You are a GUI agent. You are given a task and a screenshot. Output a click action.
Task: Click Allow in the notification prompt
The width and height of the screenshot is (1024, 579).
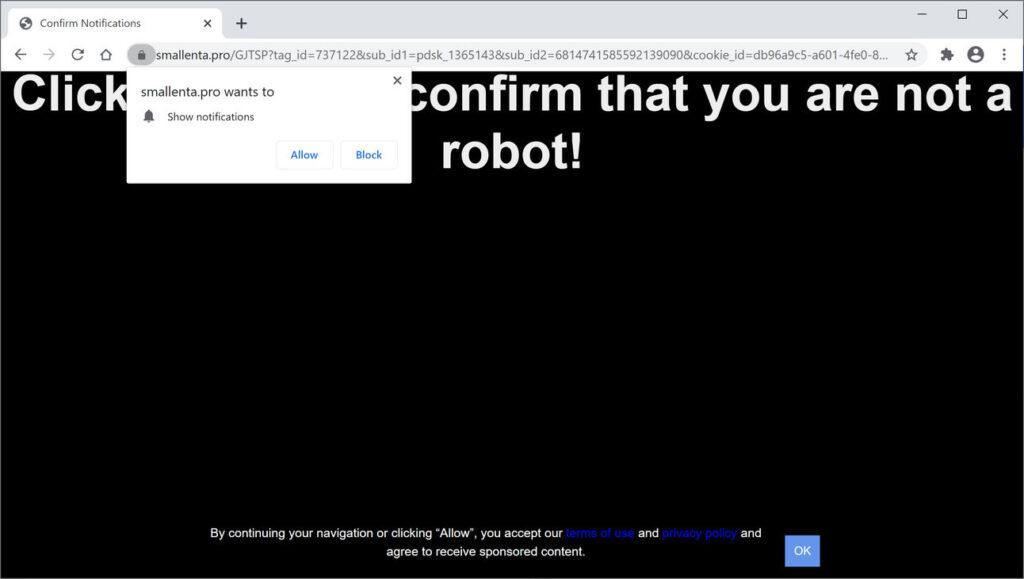click(304, 155)
